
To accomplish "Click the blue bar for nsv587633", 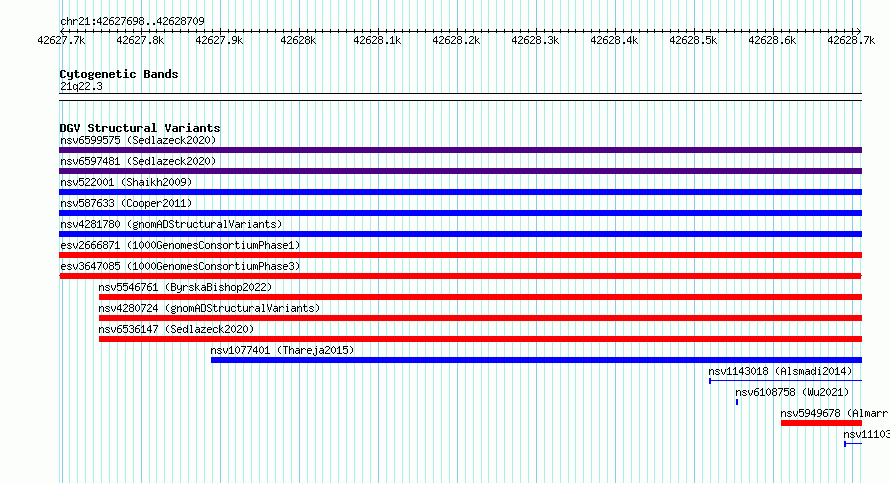I will click(460, 213).
